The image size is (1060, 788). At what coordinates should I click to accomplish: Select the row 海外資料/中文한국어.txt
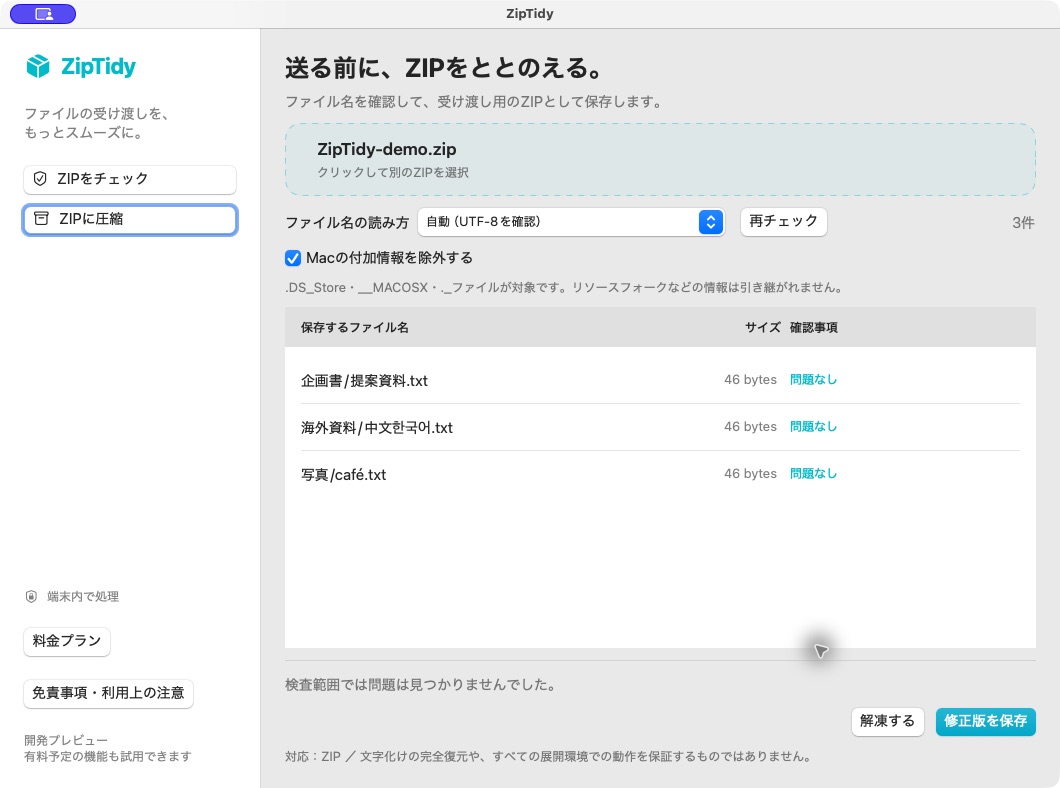pyautogui.click(x=660, y=427)
